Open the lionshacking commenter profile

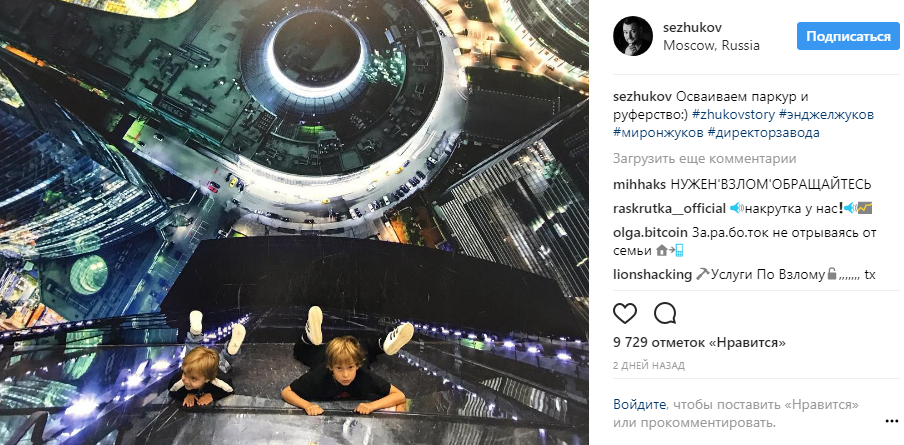click(x=653, y=275)
